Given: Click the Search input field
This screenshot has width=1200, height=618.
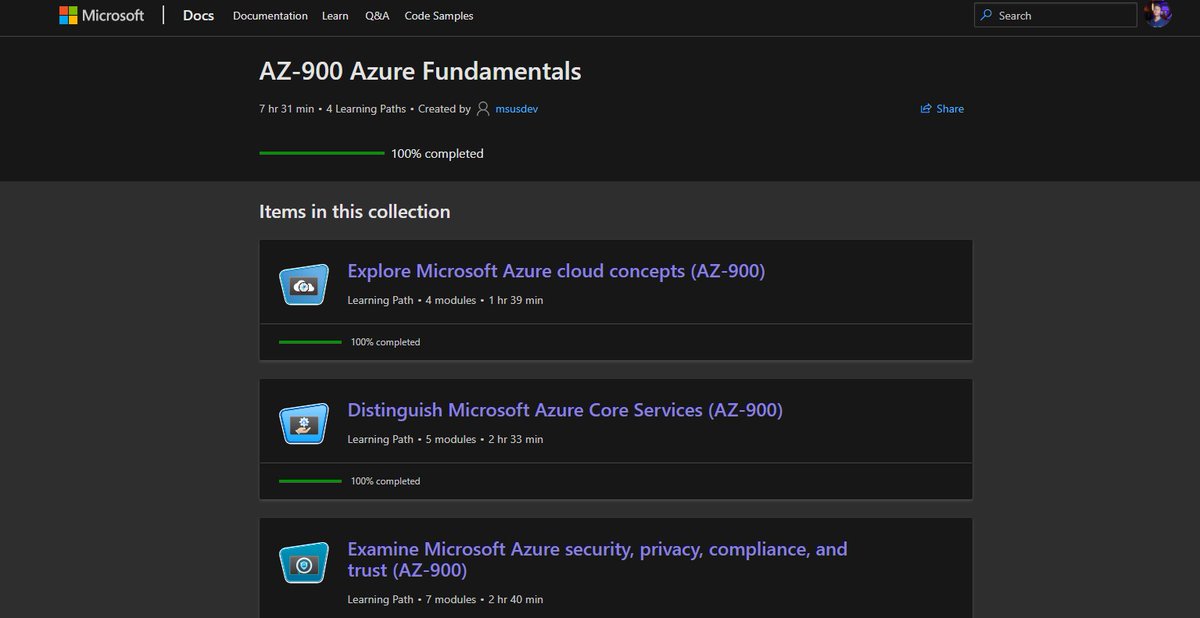Looking at the screenshot, I should pos(1055,15).
